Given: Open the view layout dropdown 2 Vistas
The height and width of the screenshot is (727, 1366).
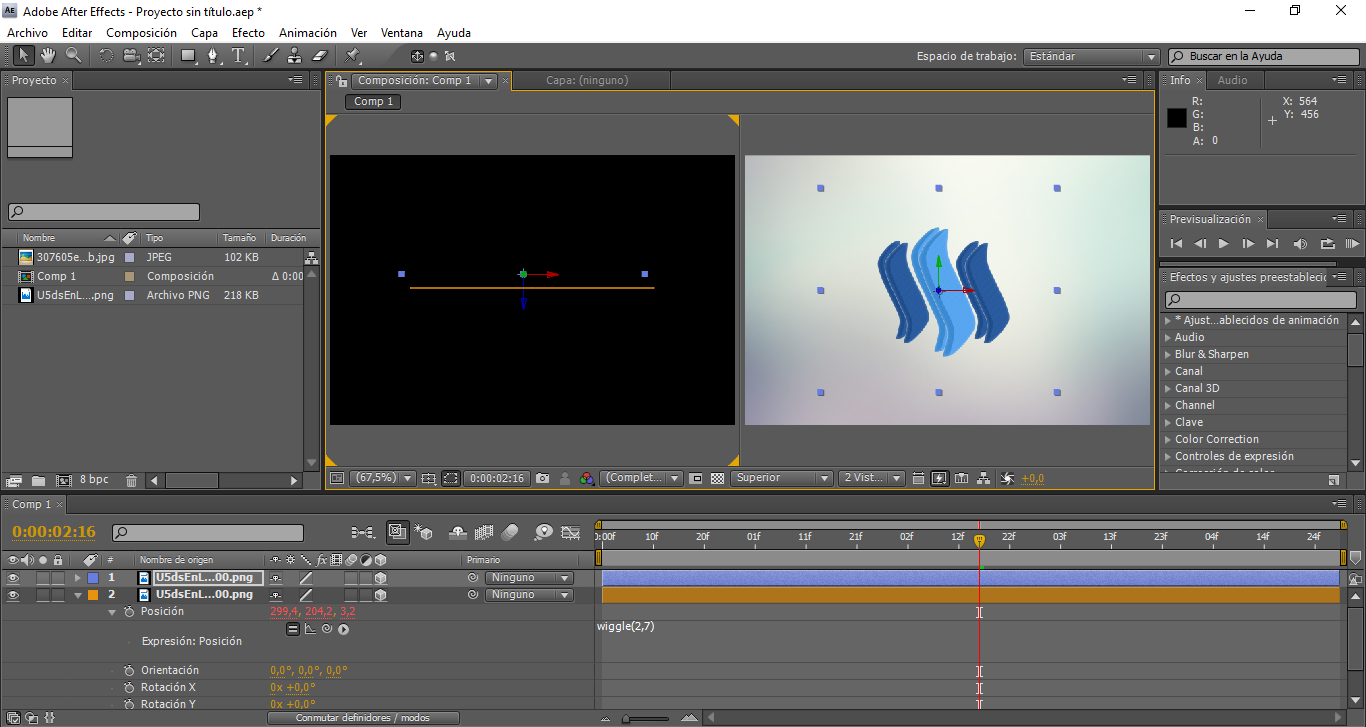Looking at the screenshot, I should (x=871, y=478).
